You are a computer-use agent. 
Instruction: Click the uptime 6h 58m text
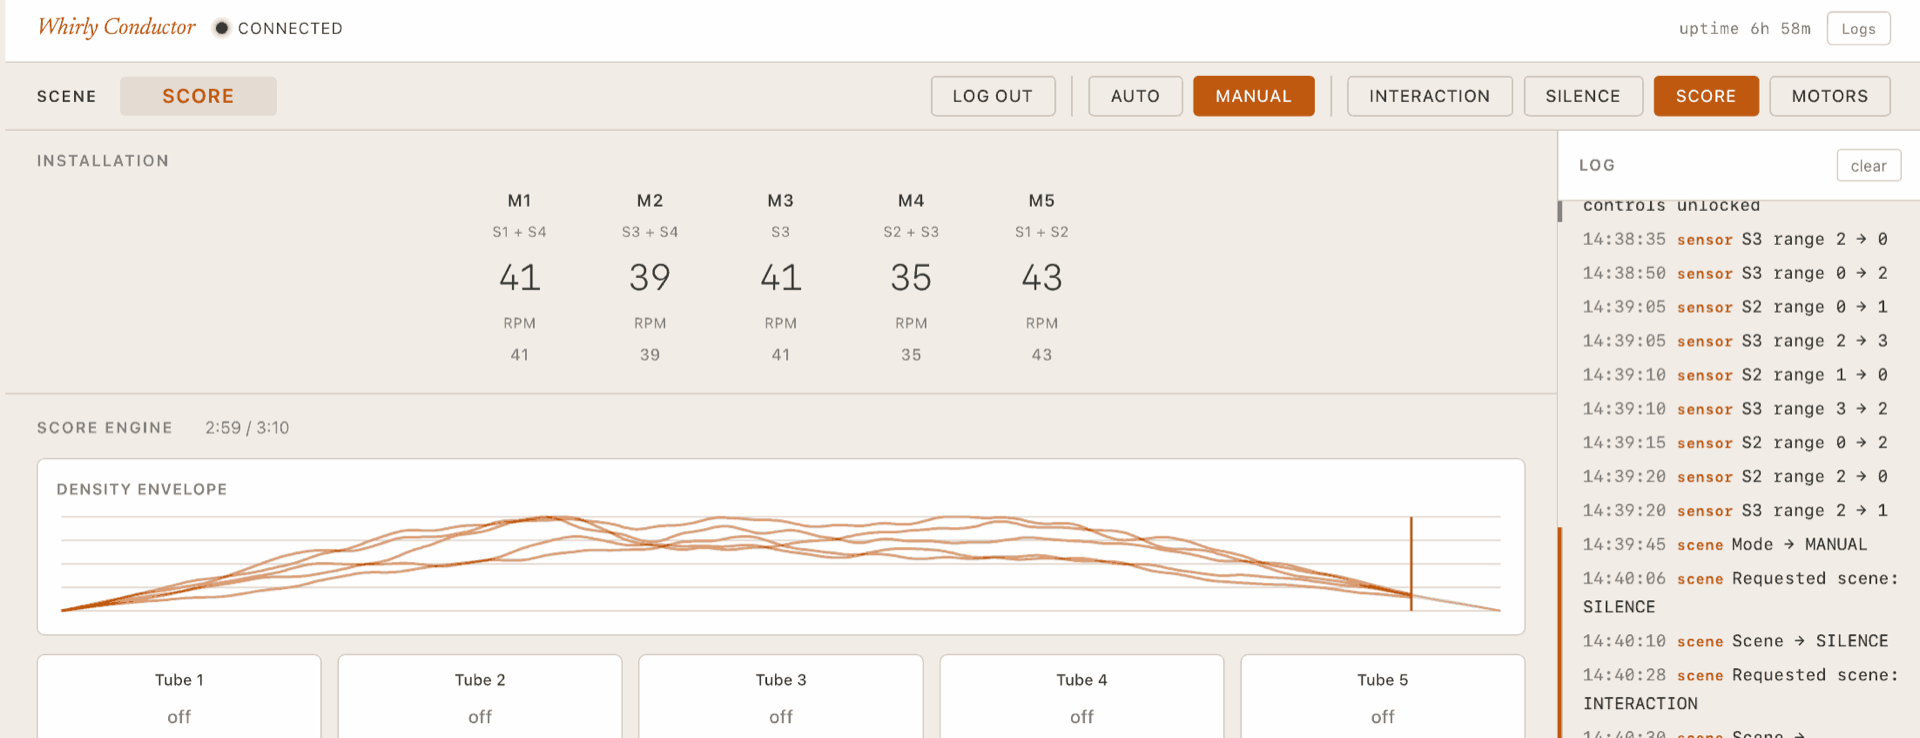1744,29
